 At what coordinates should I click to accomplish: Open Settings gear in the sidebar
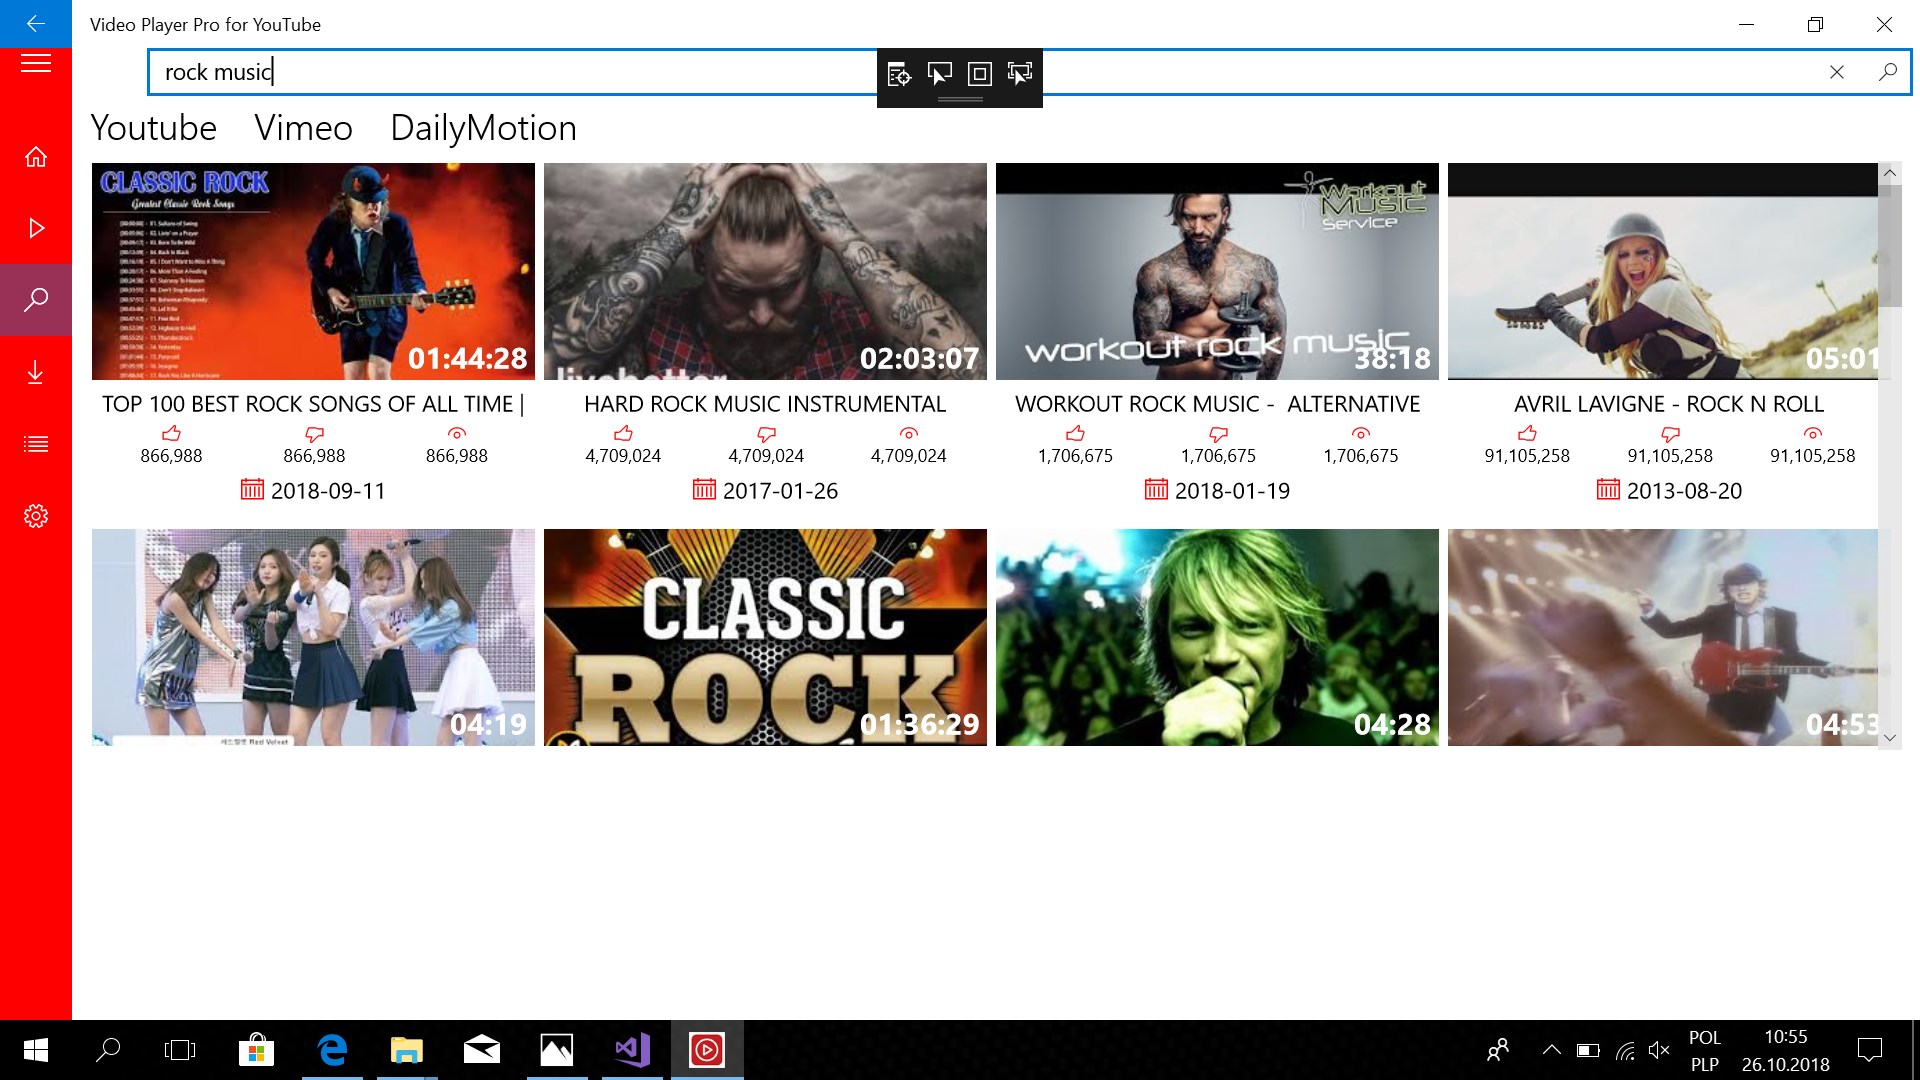(x=36, y=516)
